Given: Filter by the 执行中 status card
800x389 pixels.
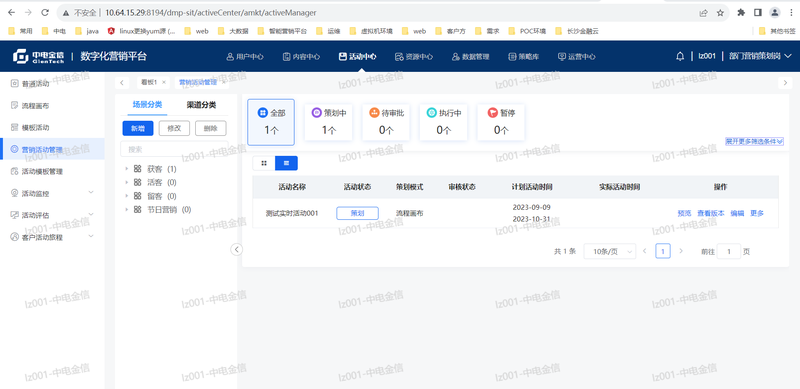Looking at the screenshot, I should [x=443, y=122].
